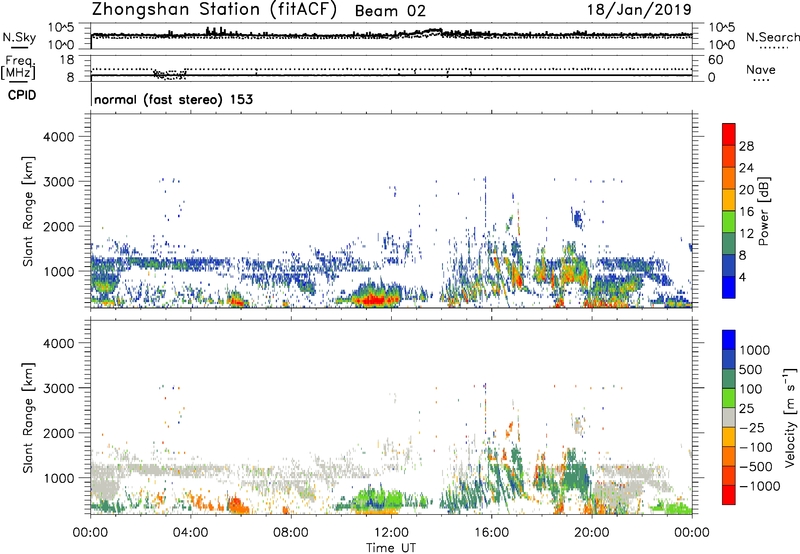The width and height of the screenshot is (800, 554).
Task: Click the red high-power echo near 12:00
Action: (x=375, y=299)
